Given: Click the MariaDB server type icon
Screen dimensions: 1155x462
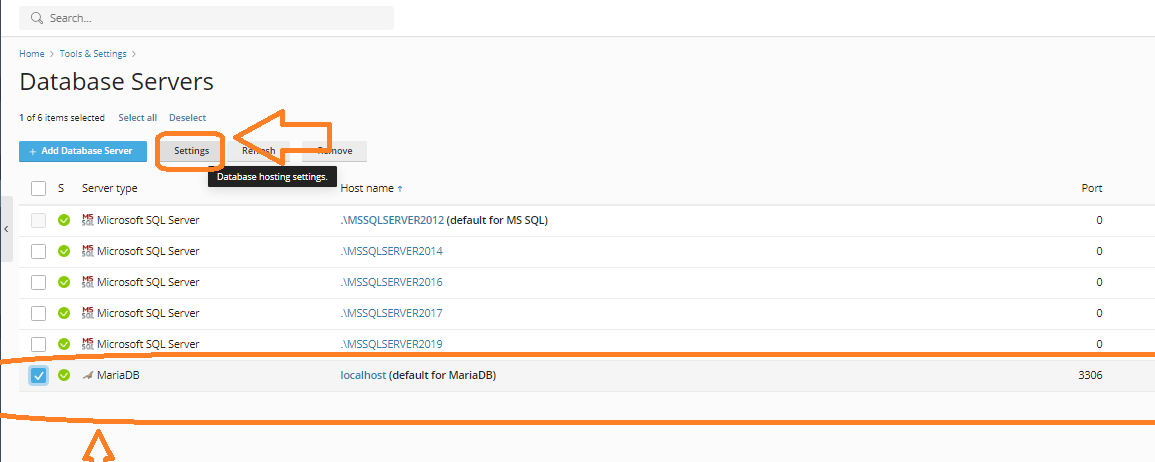Looking at the screenshot, I should click(x=87, y=376).
